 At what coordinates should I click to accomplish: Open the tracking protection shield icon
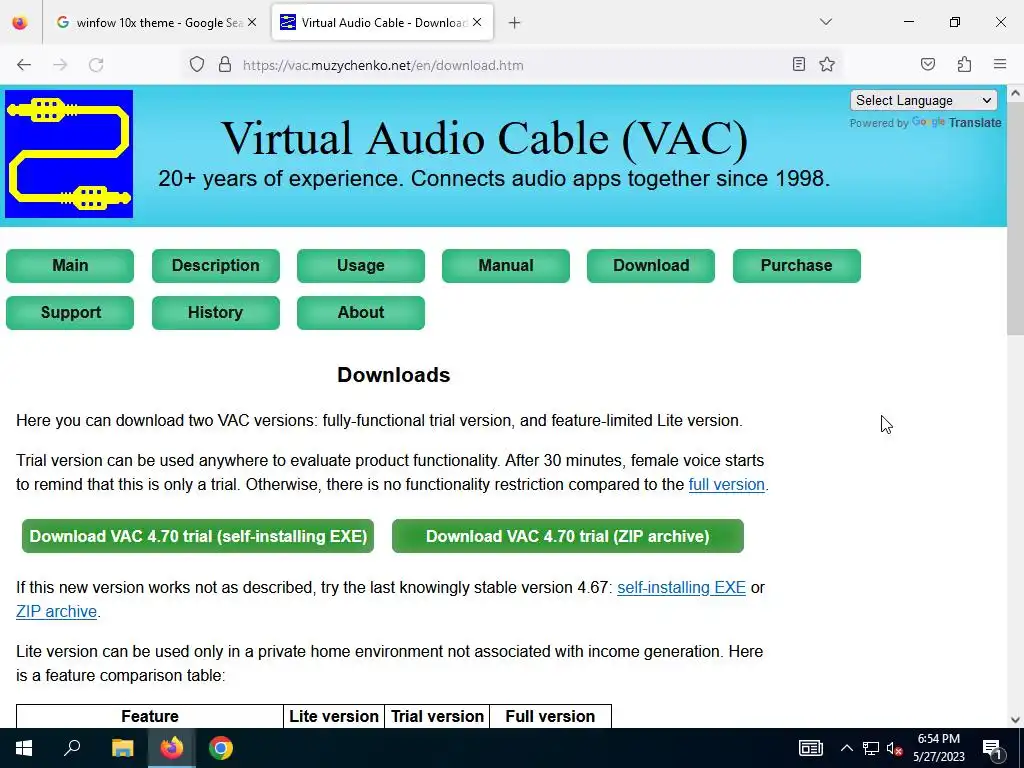[x=197, y=65]
